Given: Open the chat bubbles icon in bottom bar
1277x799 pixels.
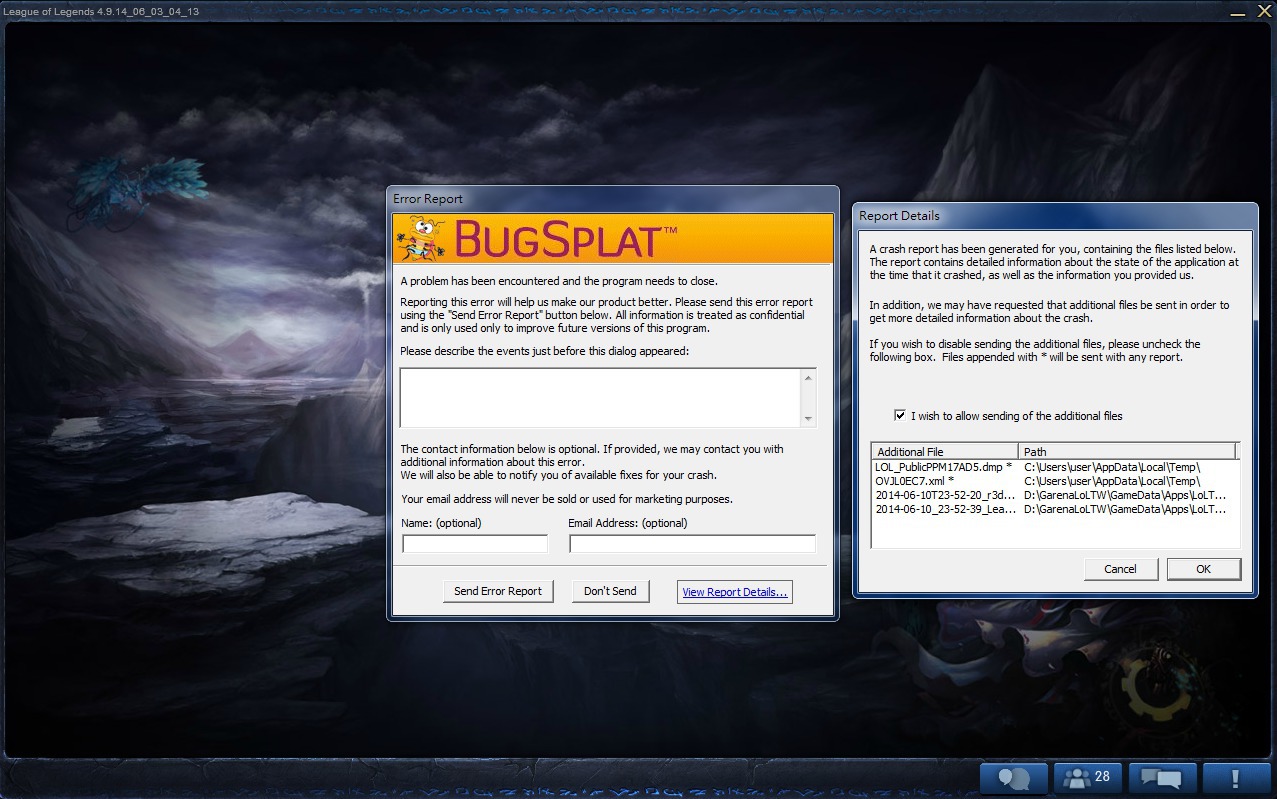Looking at the screenshot, I should coord(1014,778).
